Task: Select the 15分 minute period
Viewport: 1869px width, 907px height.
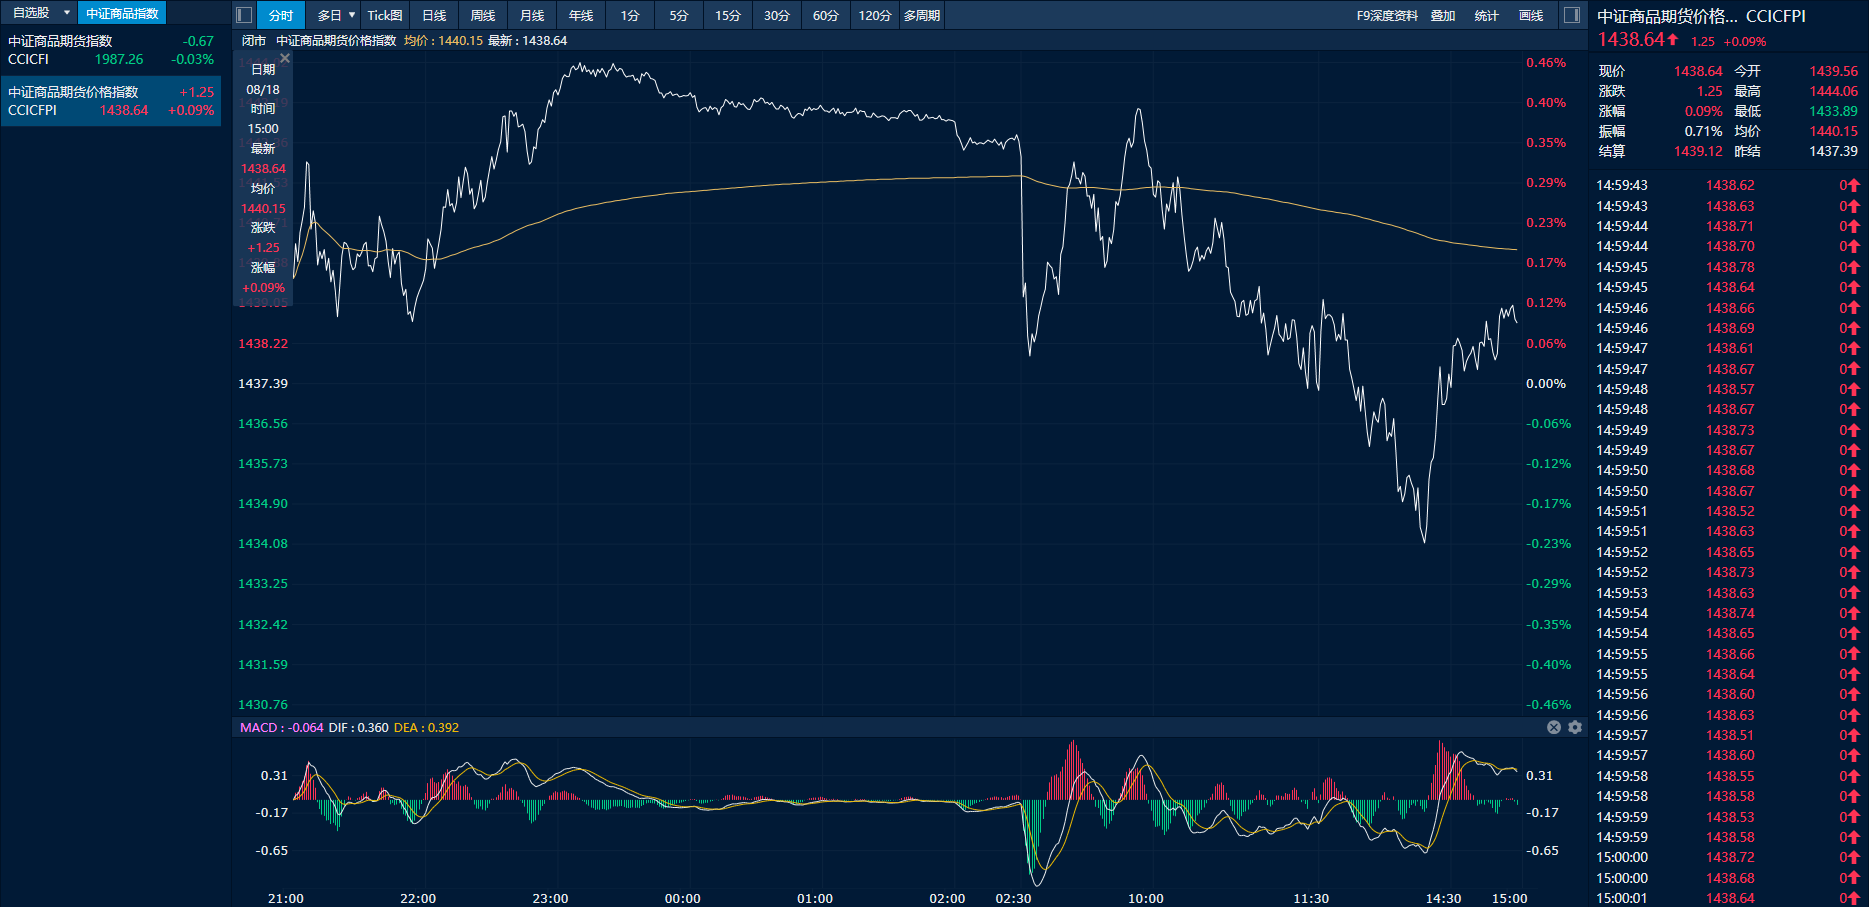Action: 728,15
